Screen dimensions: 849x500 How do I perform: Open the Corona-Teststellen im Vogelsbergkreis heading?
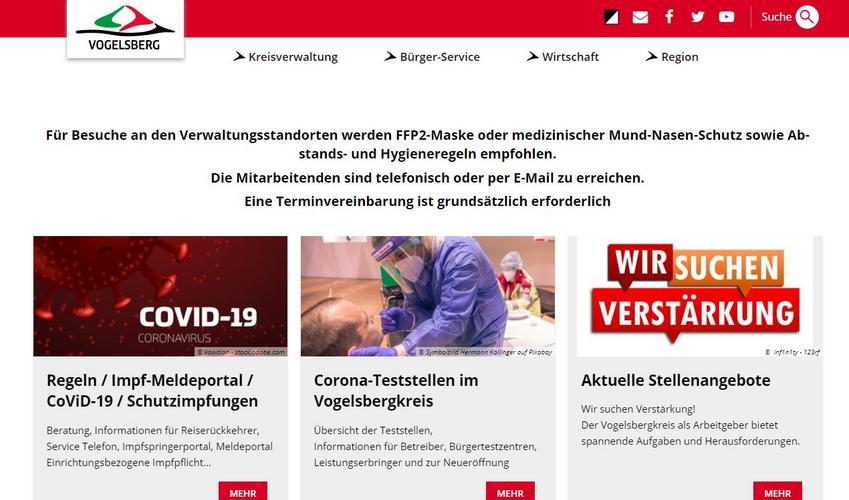(x=396, y=391)
